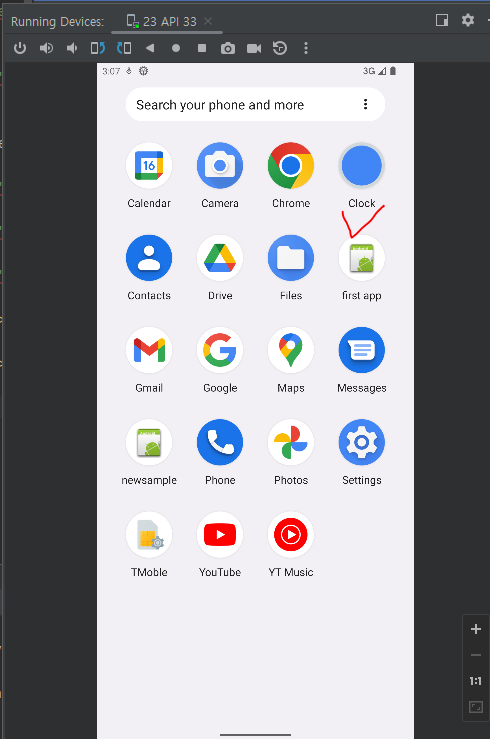Open the YT Music app
The width and height of the screenshot is (490, 739).
[x=291, y=534]
